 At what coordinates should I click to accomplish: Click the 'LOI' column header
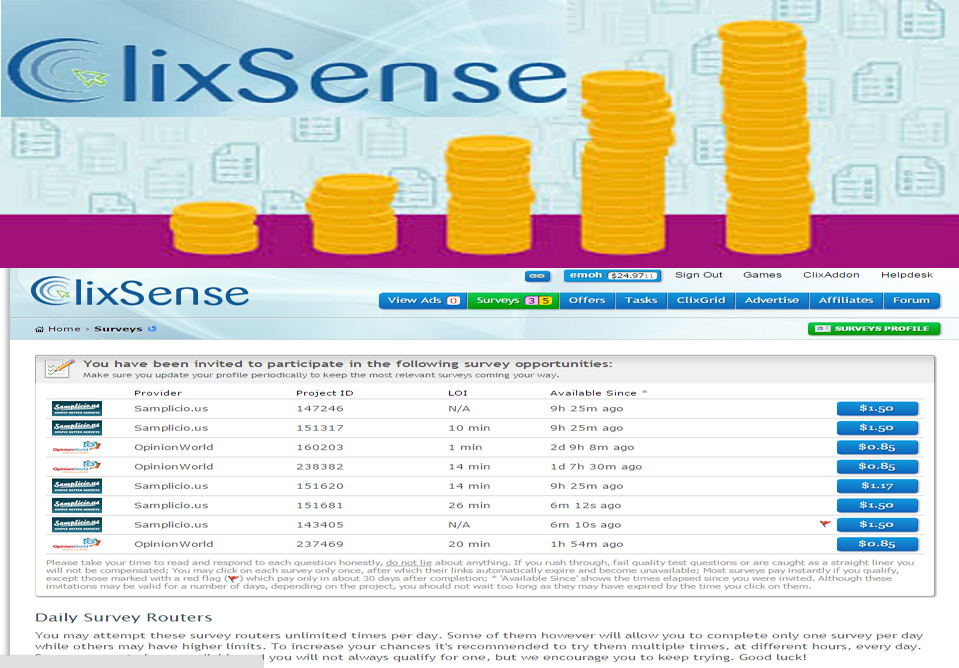coord(457,393)
